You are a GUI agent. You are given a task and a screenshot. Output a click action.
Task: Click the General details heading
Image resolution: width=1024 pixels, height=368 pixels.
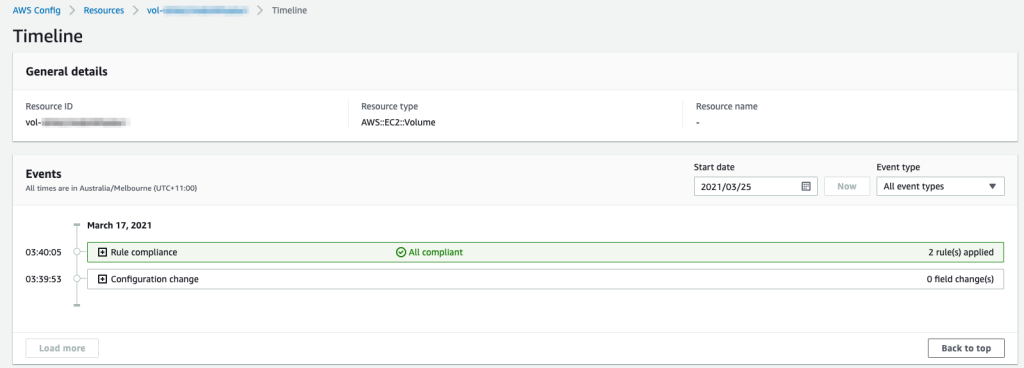[x=67, y=72]
